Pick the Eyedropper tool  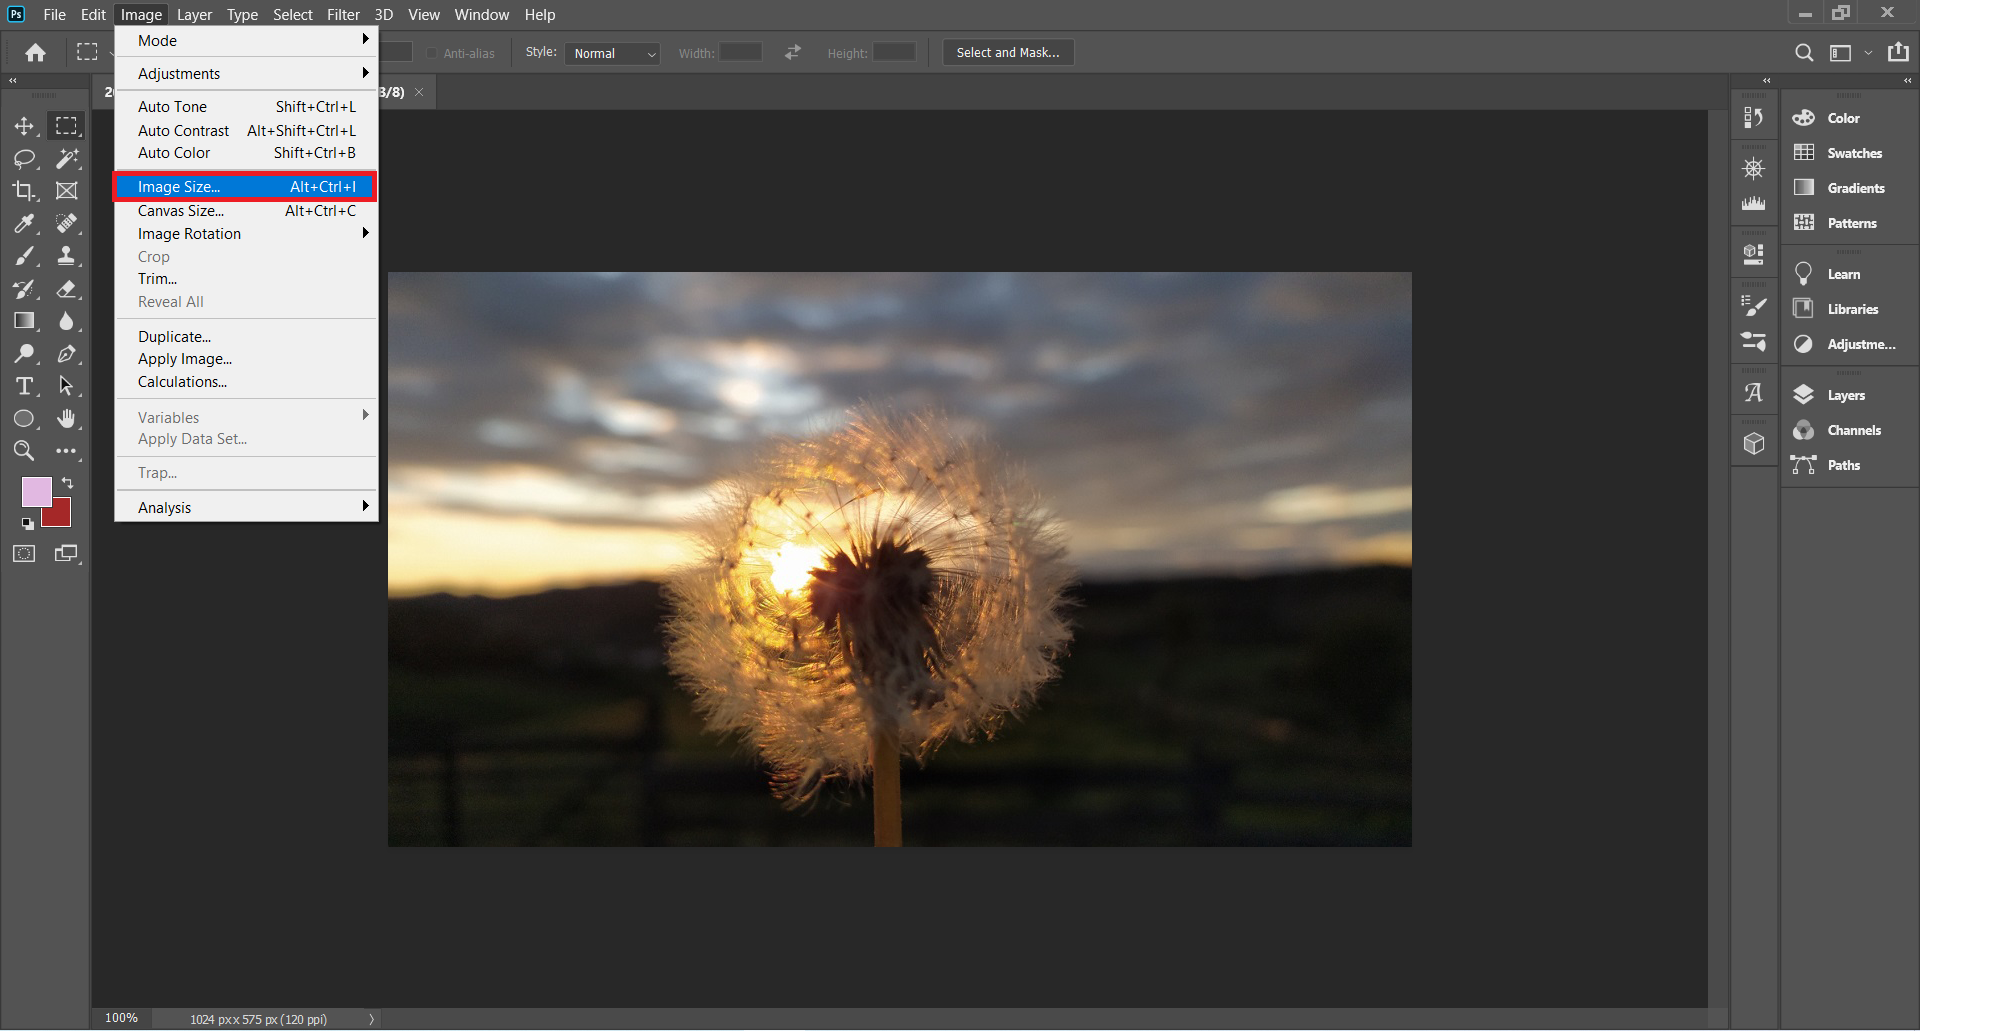pyautogui.click(x=24, y=223)
